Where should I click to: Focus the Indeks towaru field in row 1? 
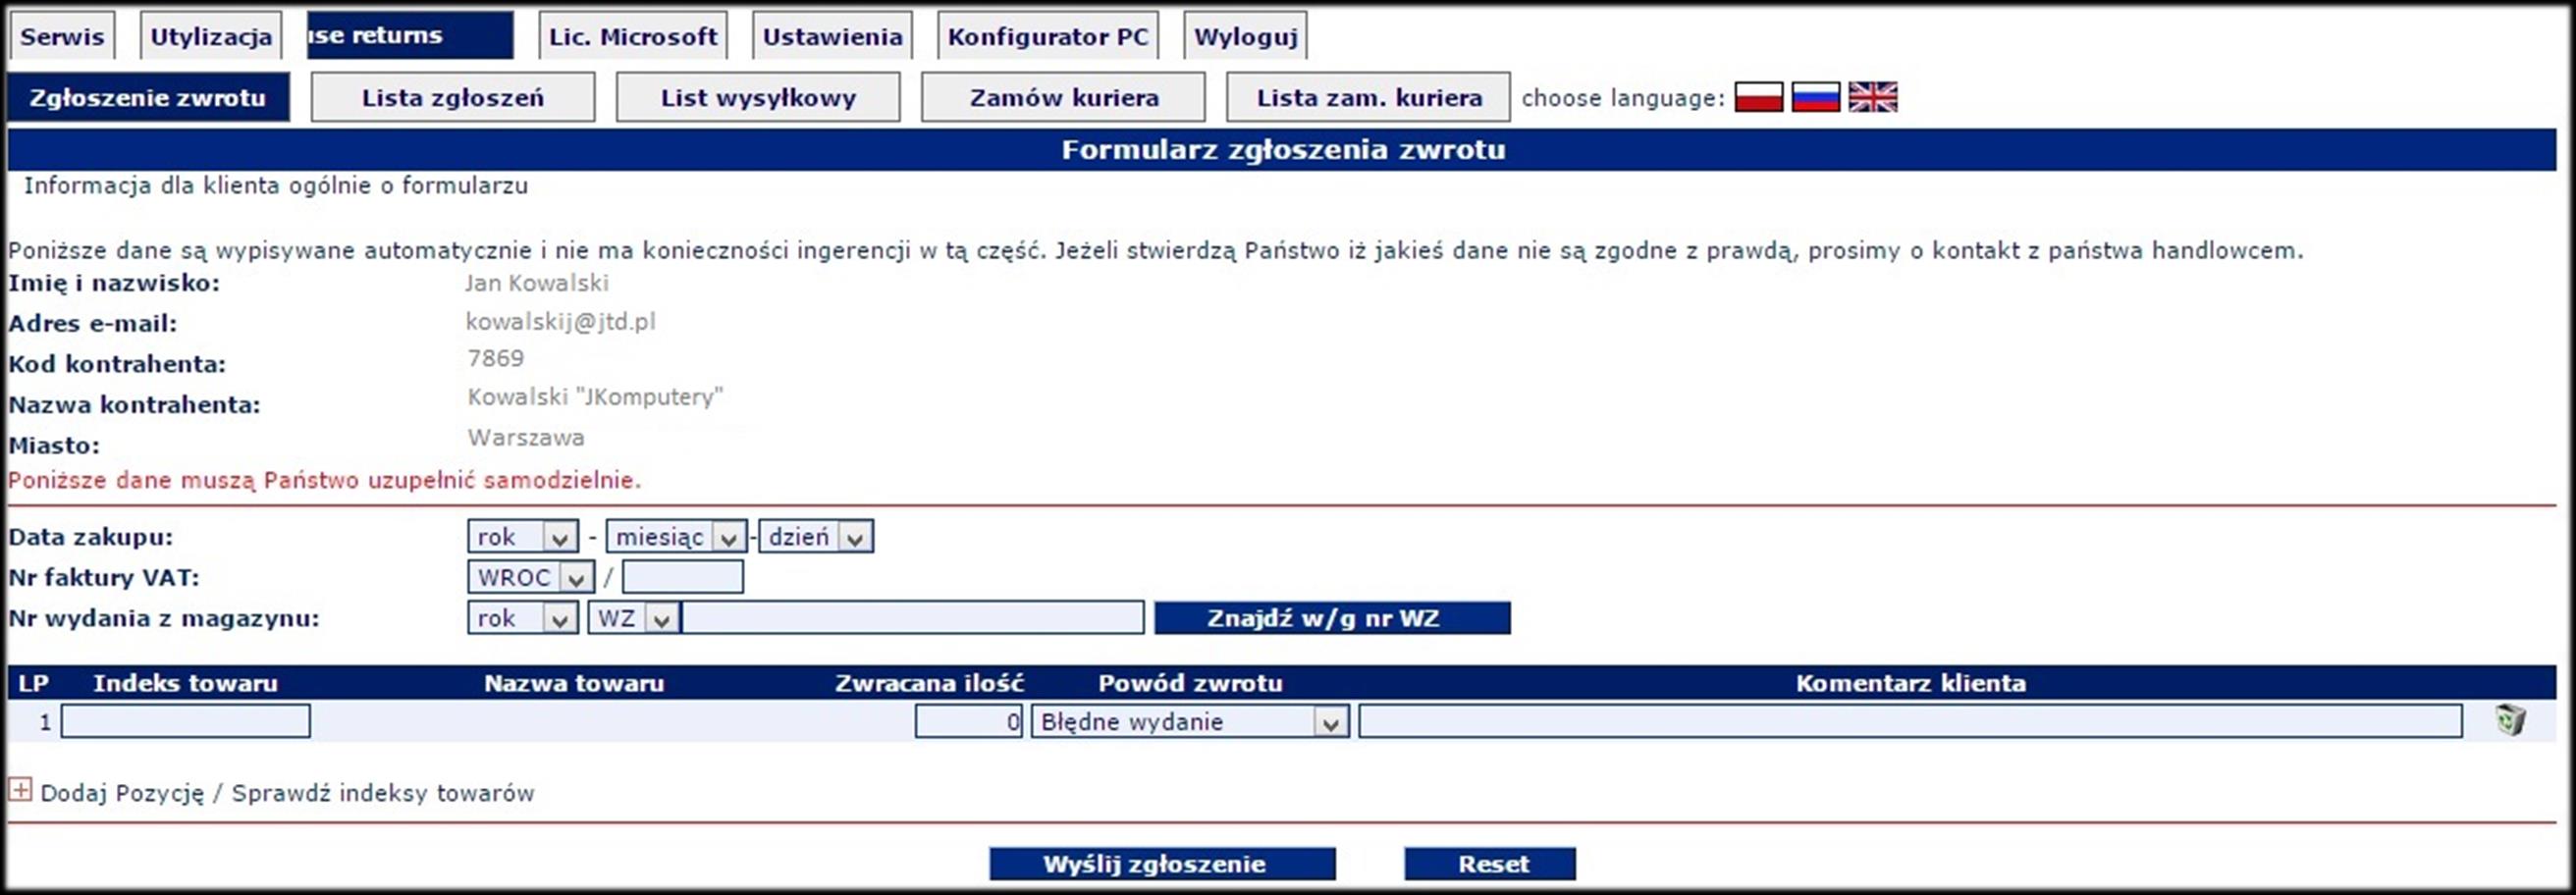pyautogui.click(x=186, y=721)
